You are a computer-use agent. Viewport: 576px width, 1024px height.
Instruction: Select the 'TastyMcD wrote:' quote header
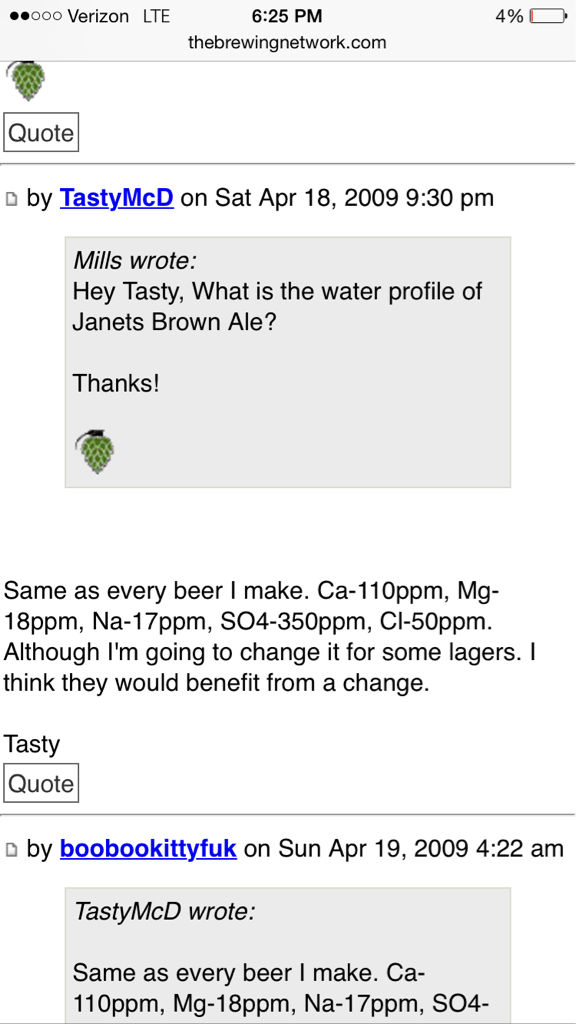click(x=164, y=911)
